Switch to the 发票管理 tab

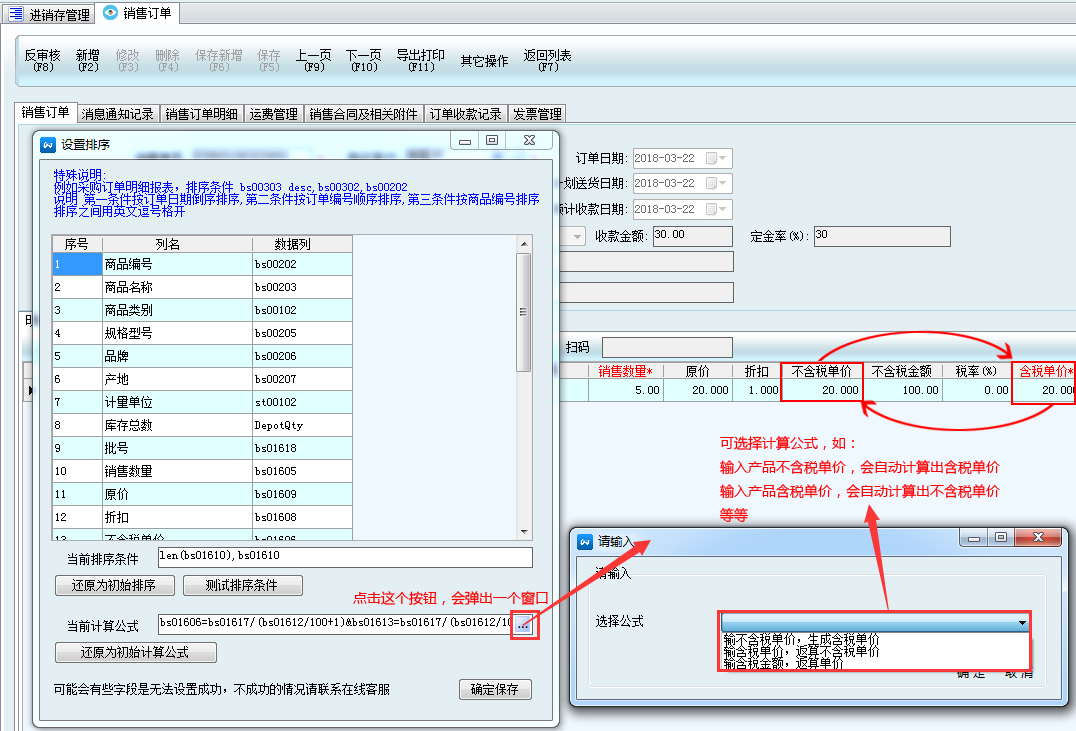click(x=538, y=114)
